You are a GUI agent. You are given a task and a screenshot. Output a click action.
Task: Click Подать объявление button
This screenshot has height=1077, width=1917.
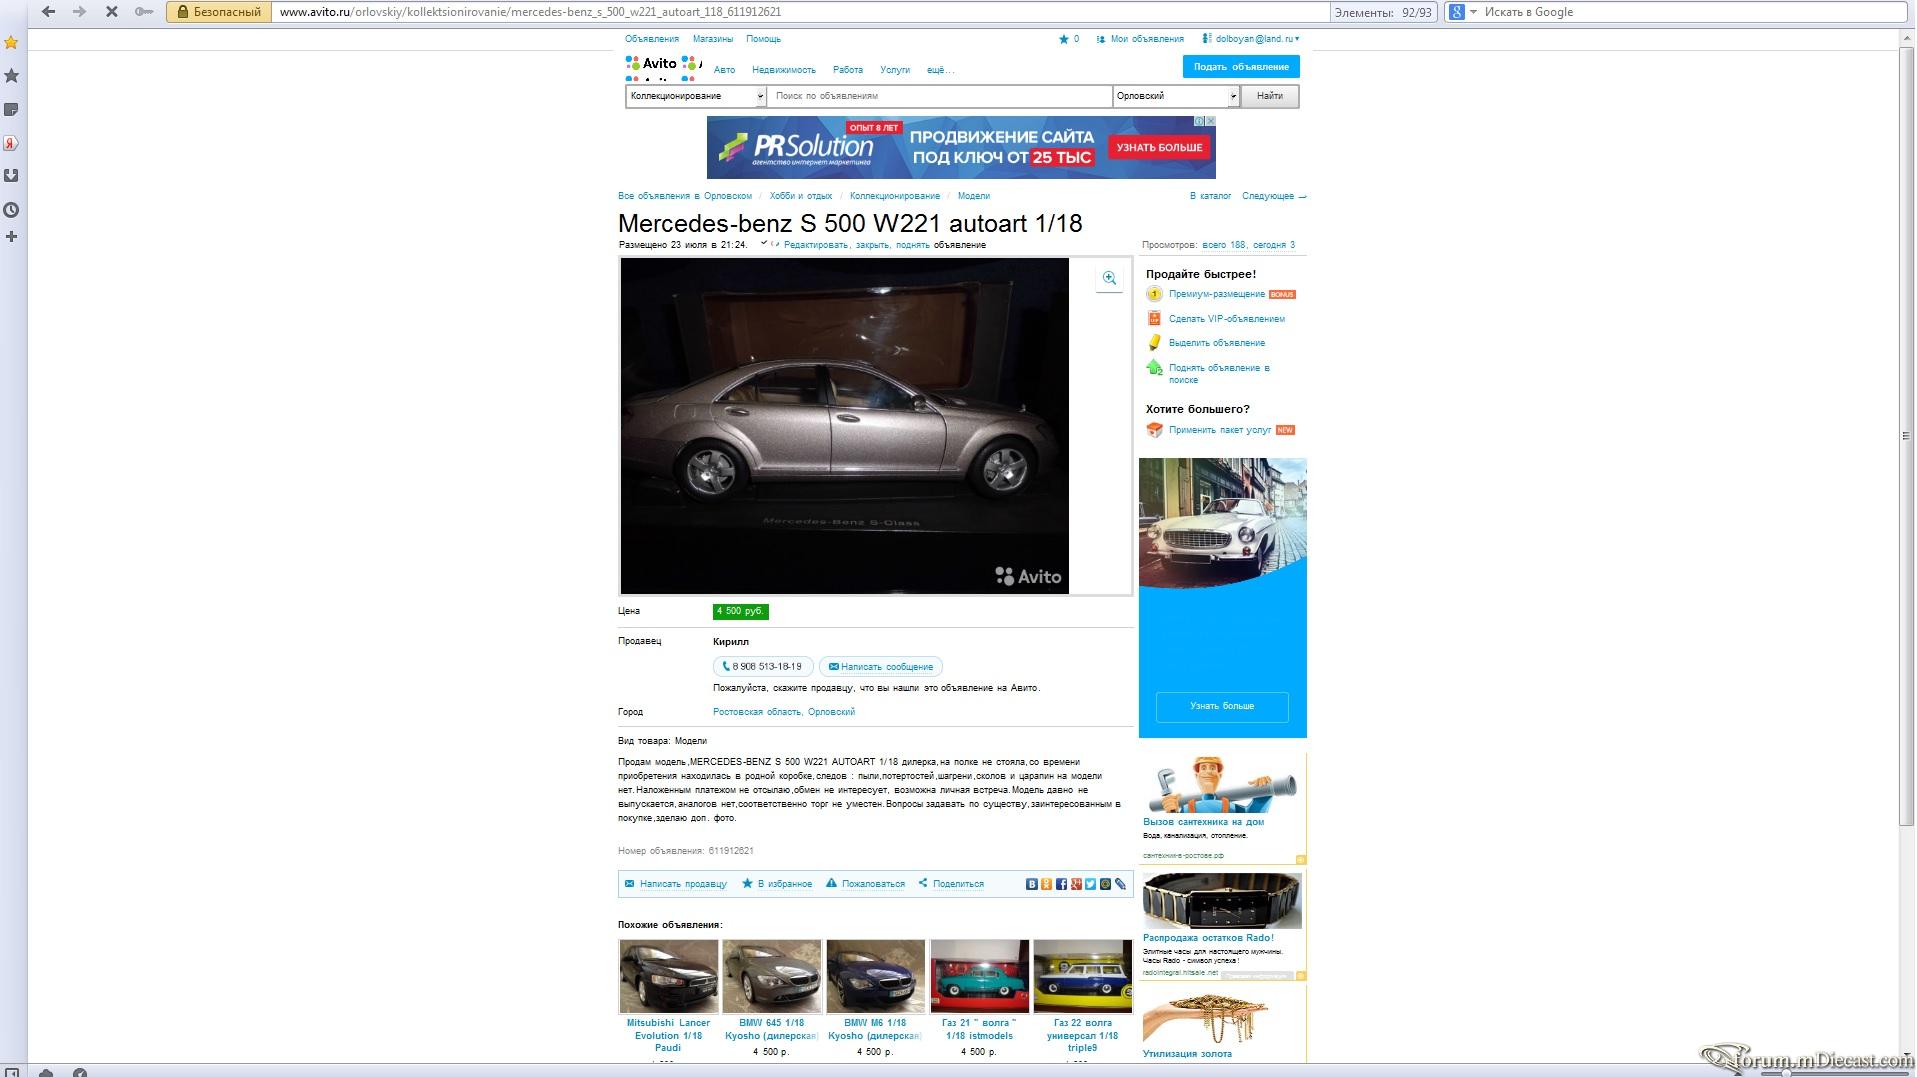(x=1241, y=67)
